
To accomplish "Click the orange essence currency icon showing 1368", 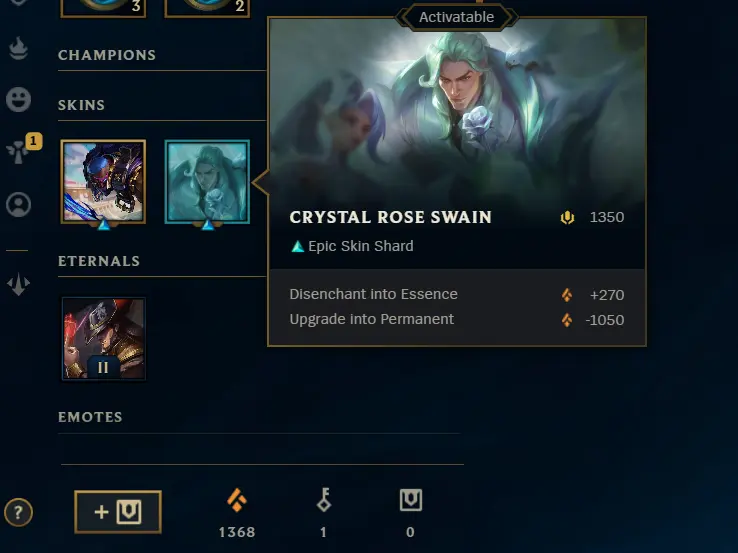I will point(237,500).
